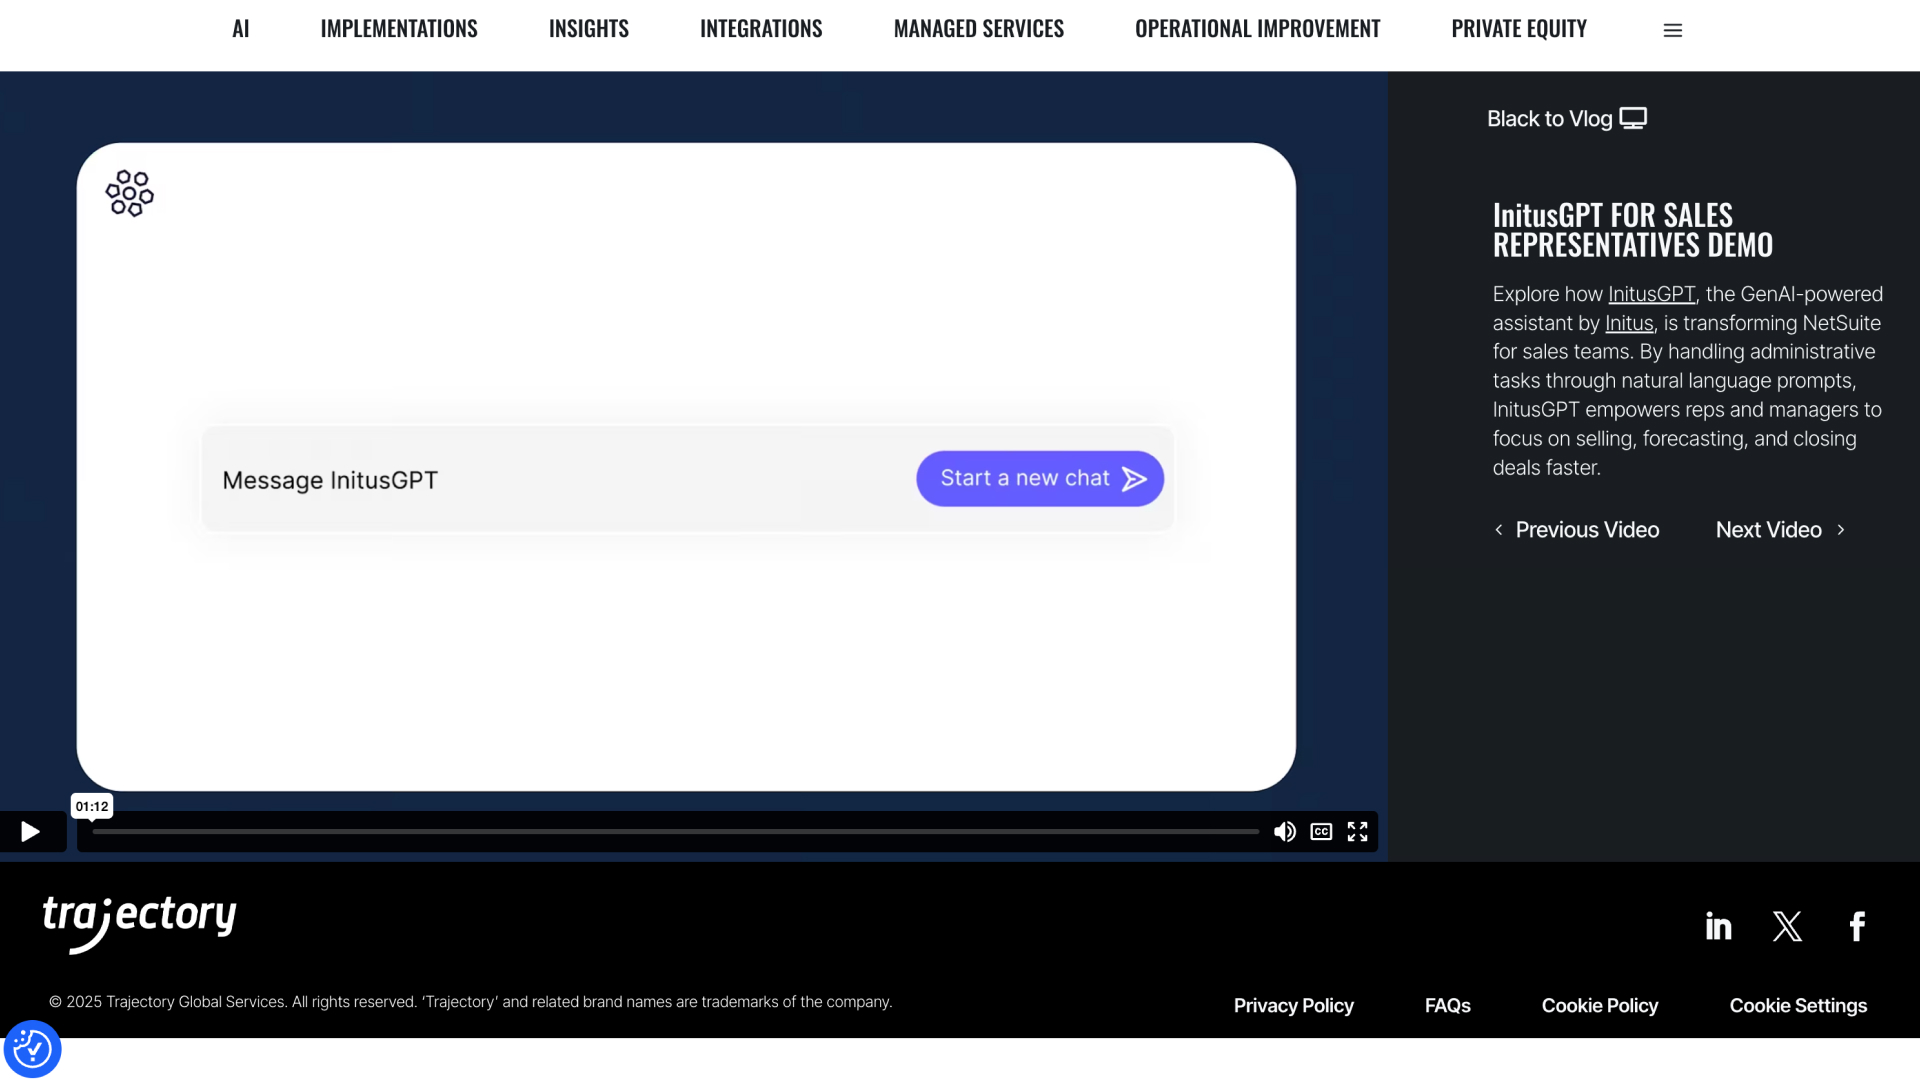Open the hamburger navigation menu
The height and width of the screenshot is (1080, 1920).
click(x=1673, y=31)
